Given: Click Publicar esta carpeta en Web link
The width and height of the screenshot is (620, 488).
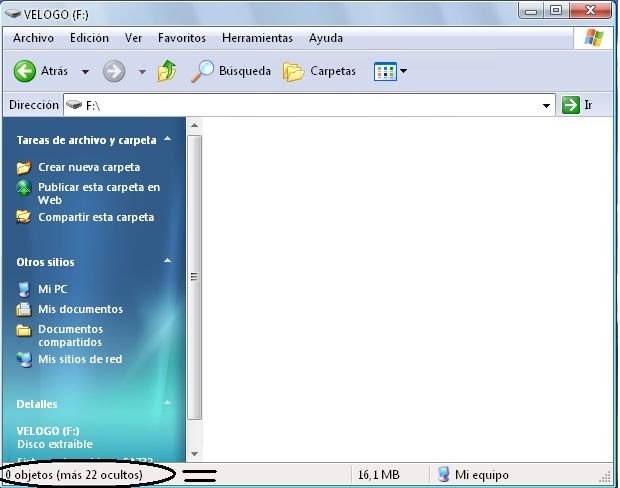Looking at the screenshot, I should click(x=99, y=193).
